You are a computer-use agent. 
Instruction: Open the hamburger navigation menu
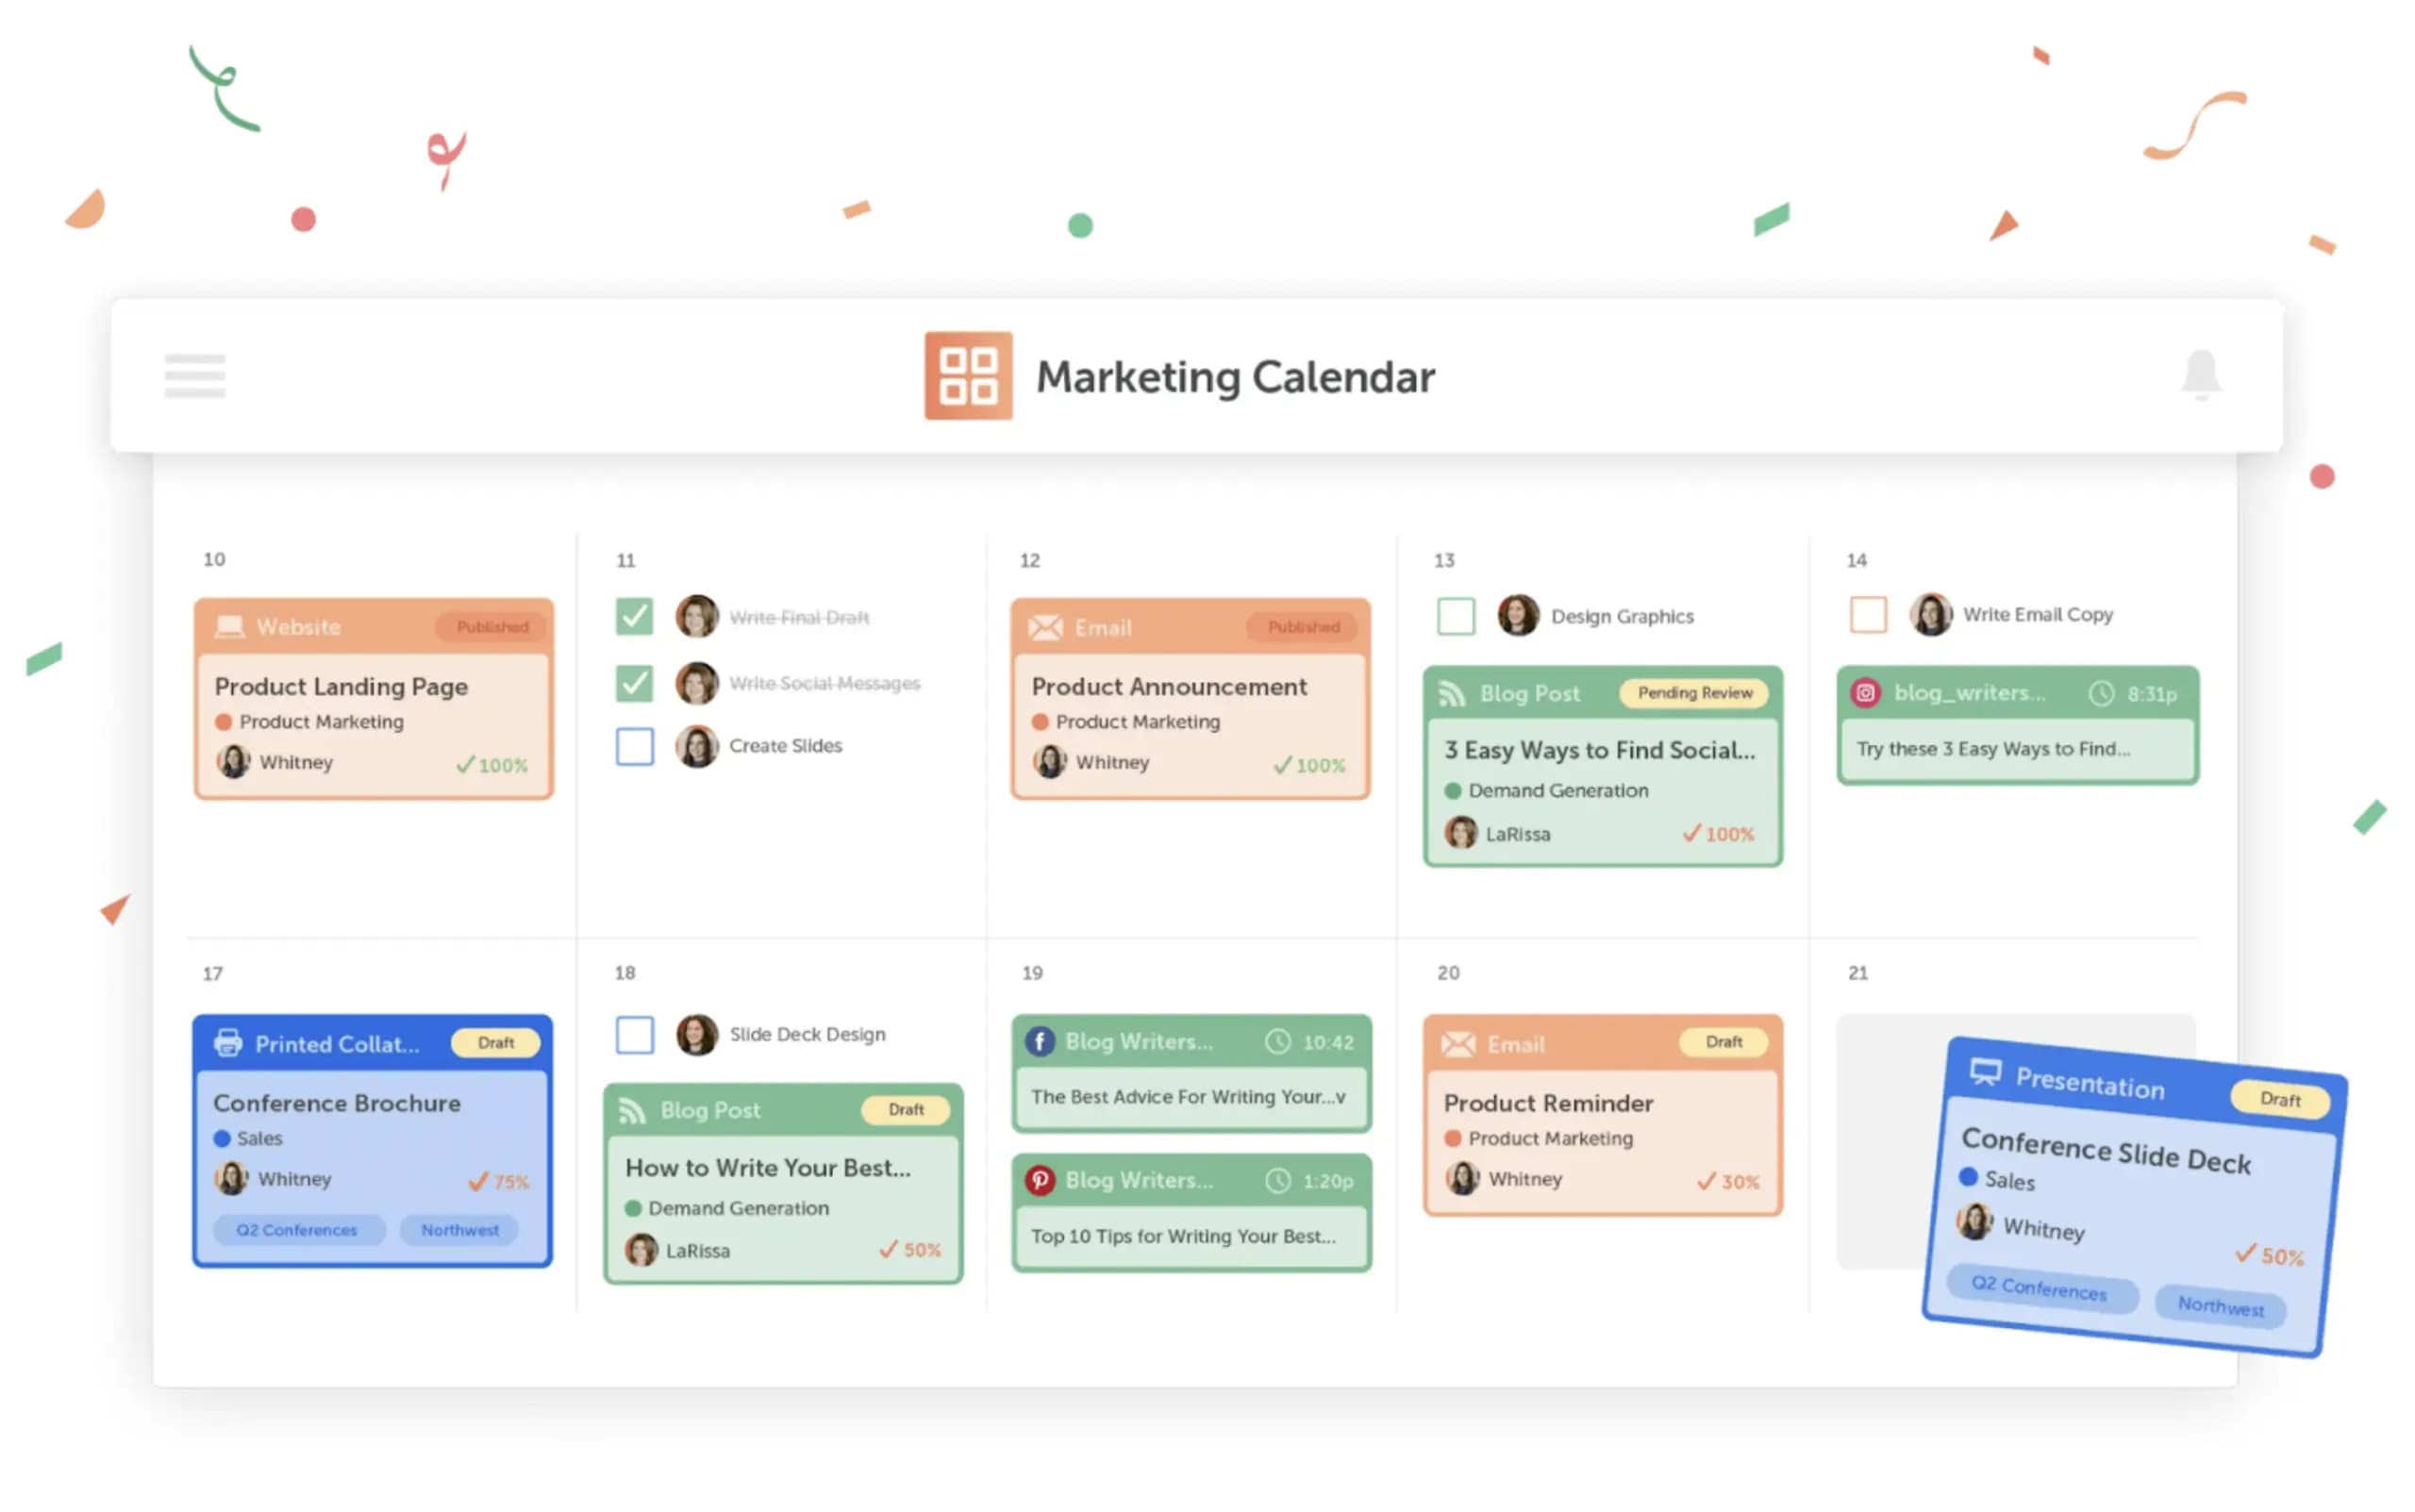(x=194, y=377)
